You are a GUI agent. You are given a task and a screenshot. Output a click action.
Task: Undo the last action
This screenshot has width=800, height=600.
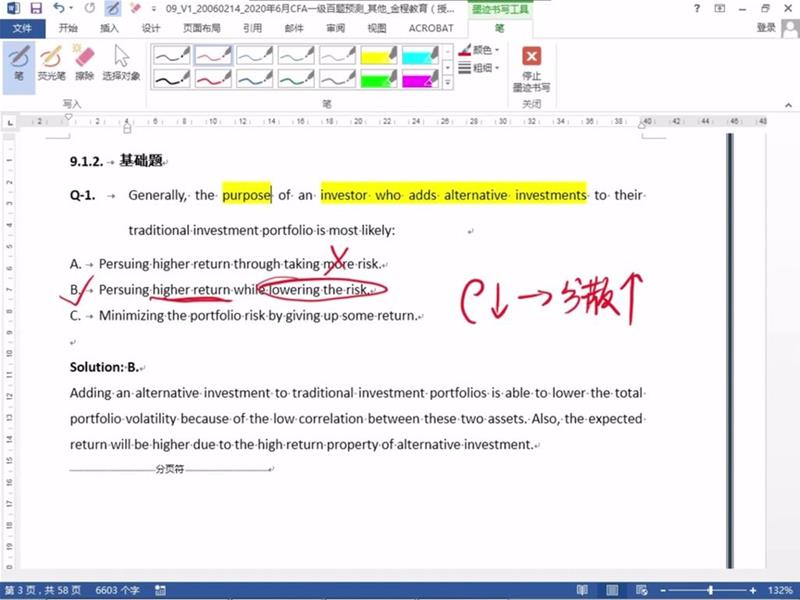59,8
